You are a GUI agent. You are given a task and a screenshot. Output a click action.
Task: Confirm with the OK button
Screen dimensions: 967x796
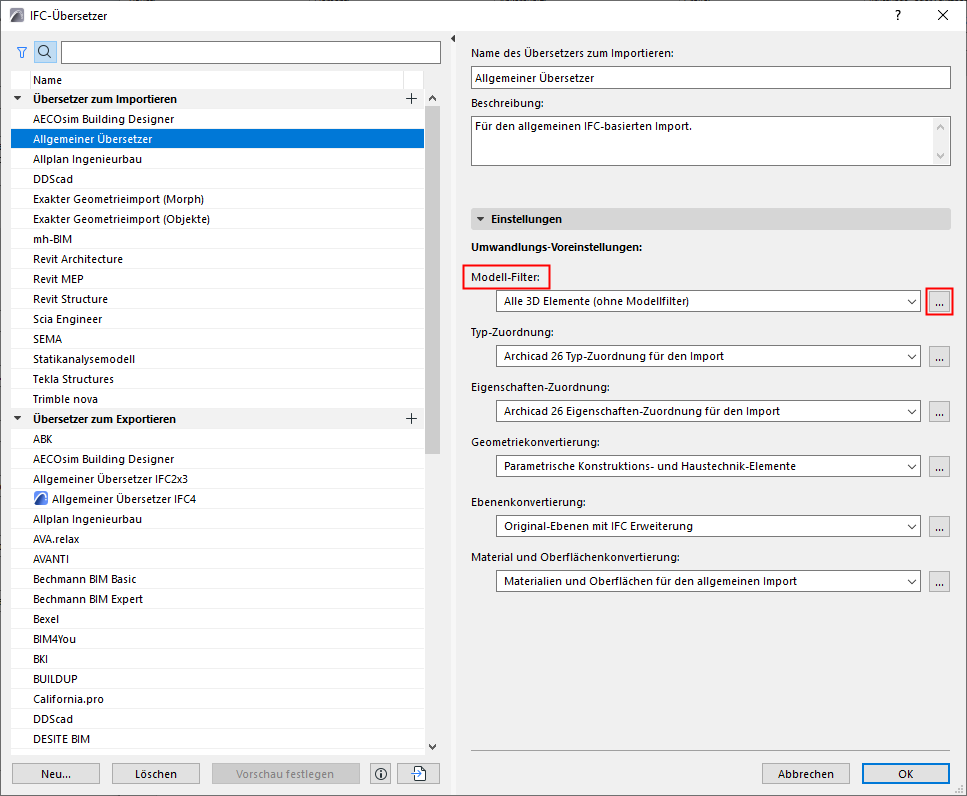[905, 774]
